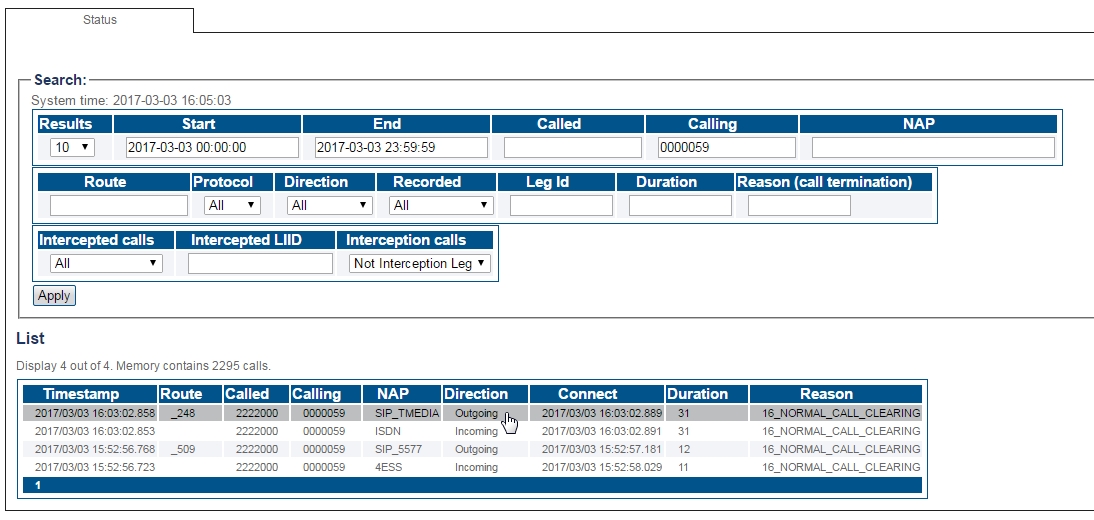Focus the Leg Id input field

point(561,205)
